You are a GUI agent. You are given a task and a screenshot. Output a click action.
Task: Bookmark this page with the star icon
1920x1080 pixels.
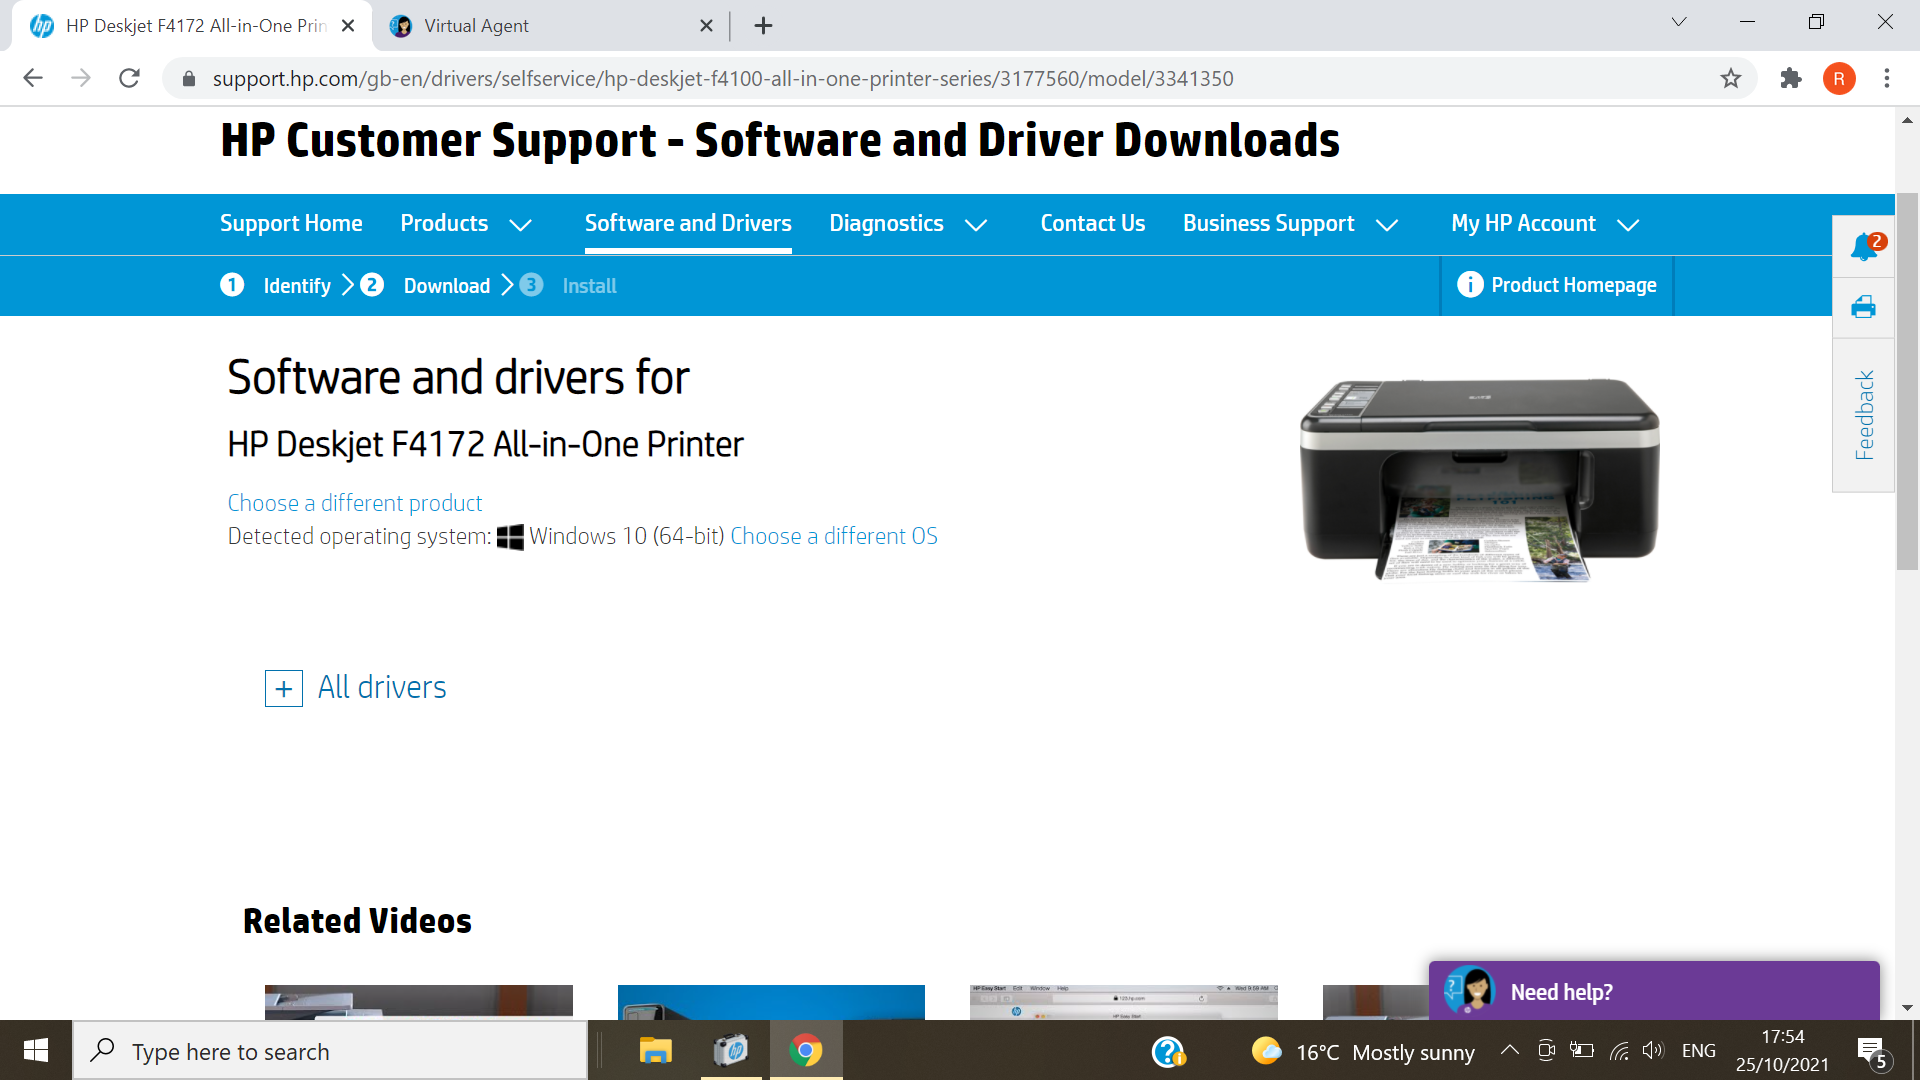[x=1731, y=78]
